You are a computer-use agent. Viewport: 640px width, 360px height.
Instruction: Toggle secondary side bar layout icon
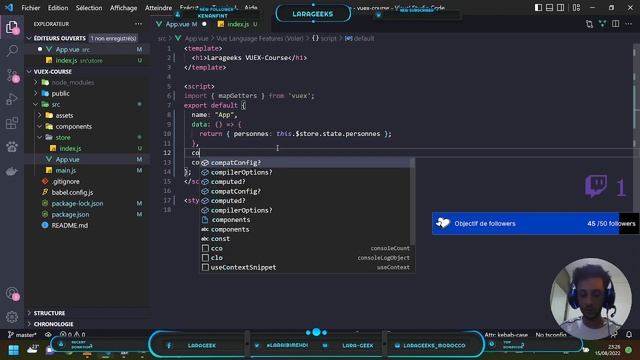pyautogui.click(x=561, y=7)
